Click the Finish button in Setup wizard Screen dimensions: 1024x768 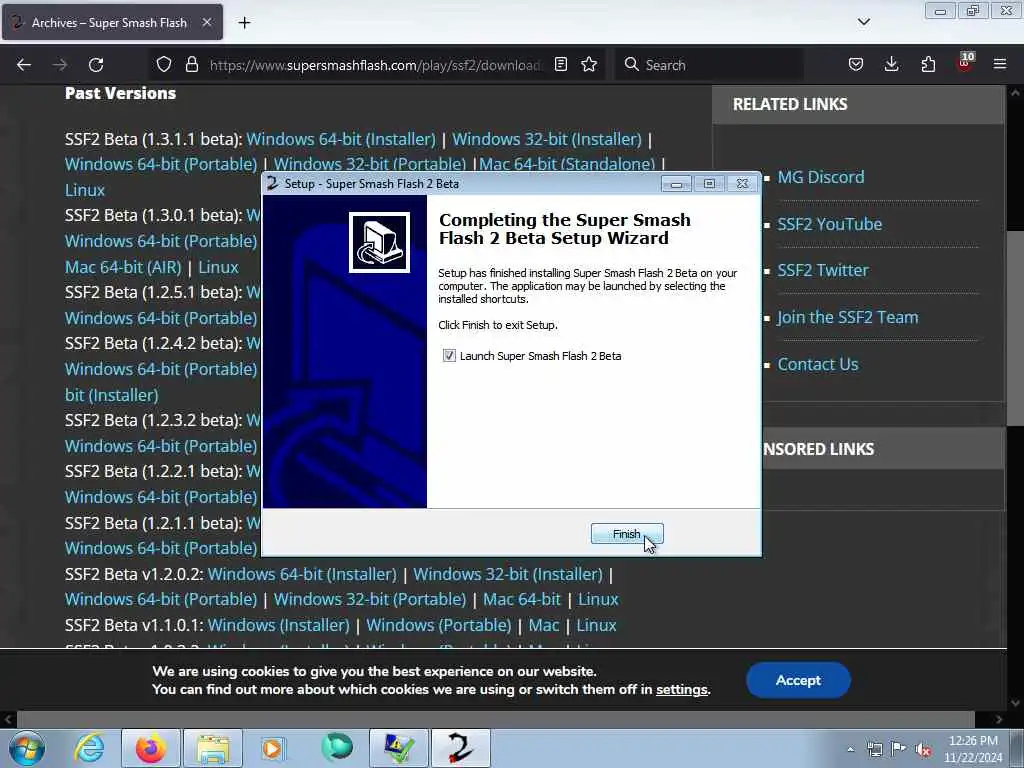tap(627, 534)
